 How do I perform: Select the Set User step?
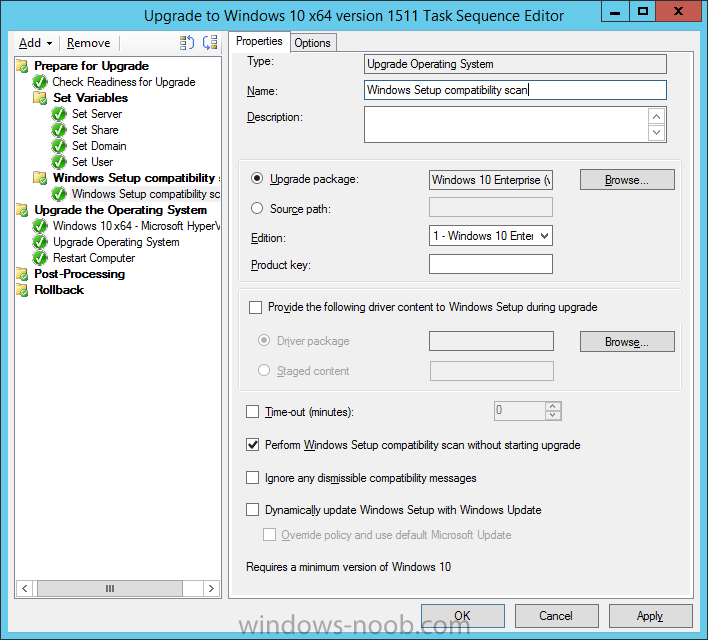coord(93,162)
